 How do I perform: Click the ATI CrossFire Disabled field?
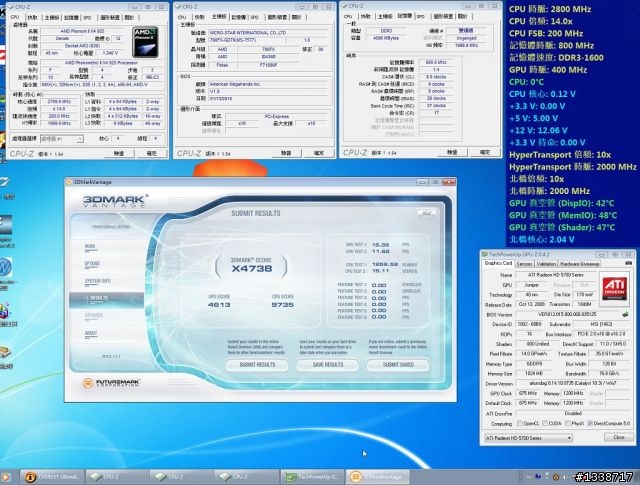[572, 414]
